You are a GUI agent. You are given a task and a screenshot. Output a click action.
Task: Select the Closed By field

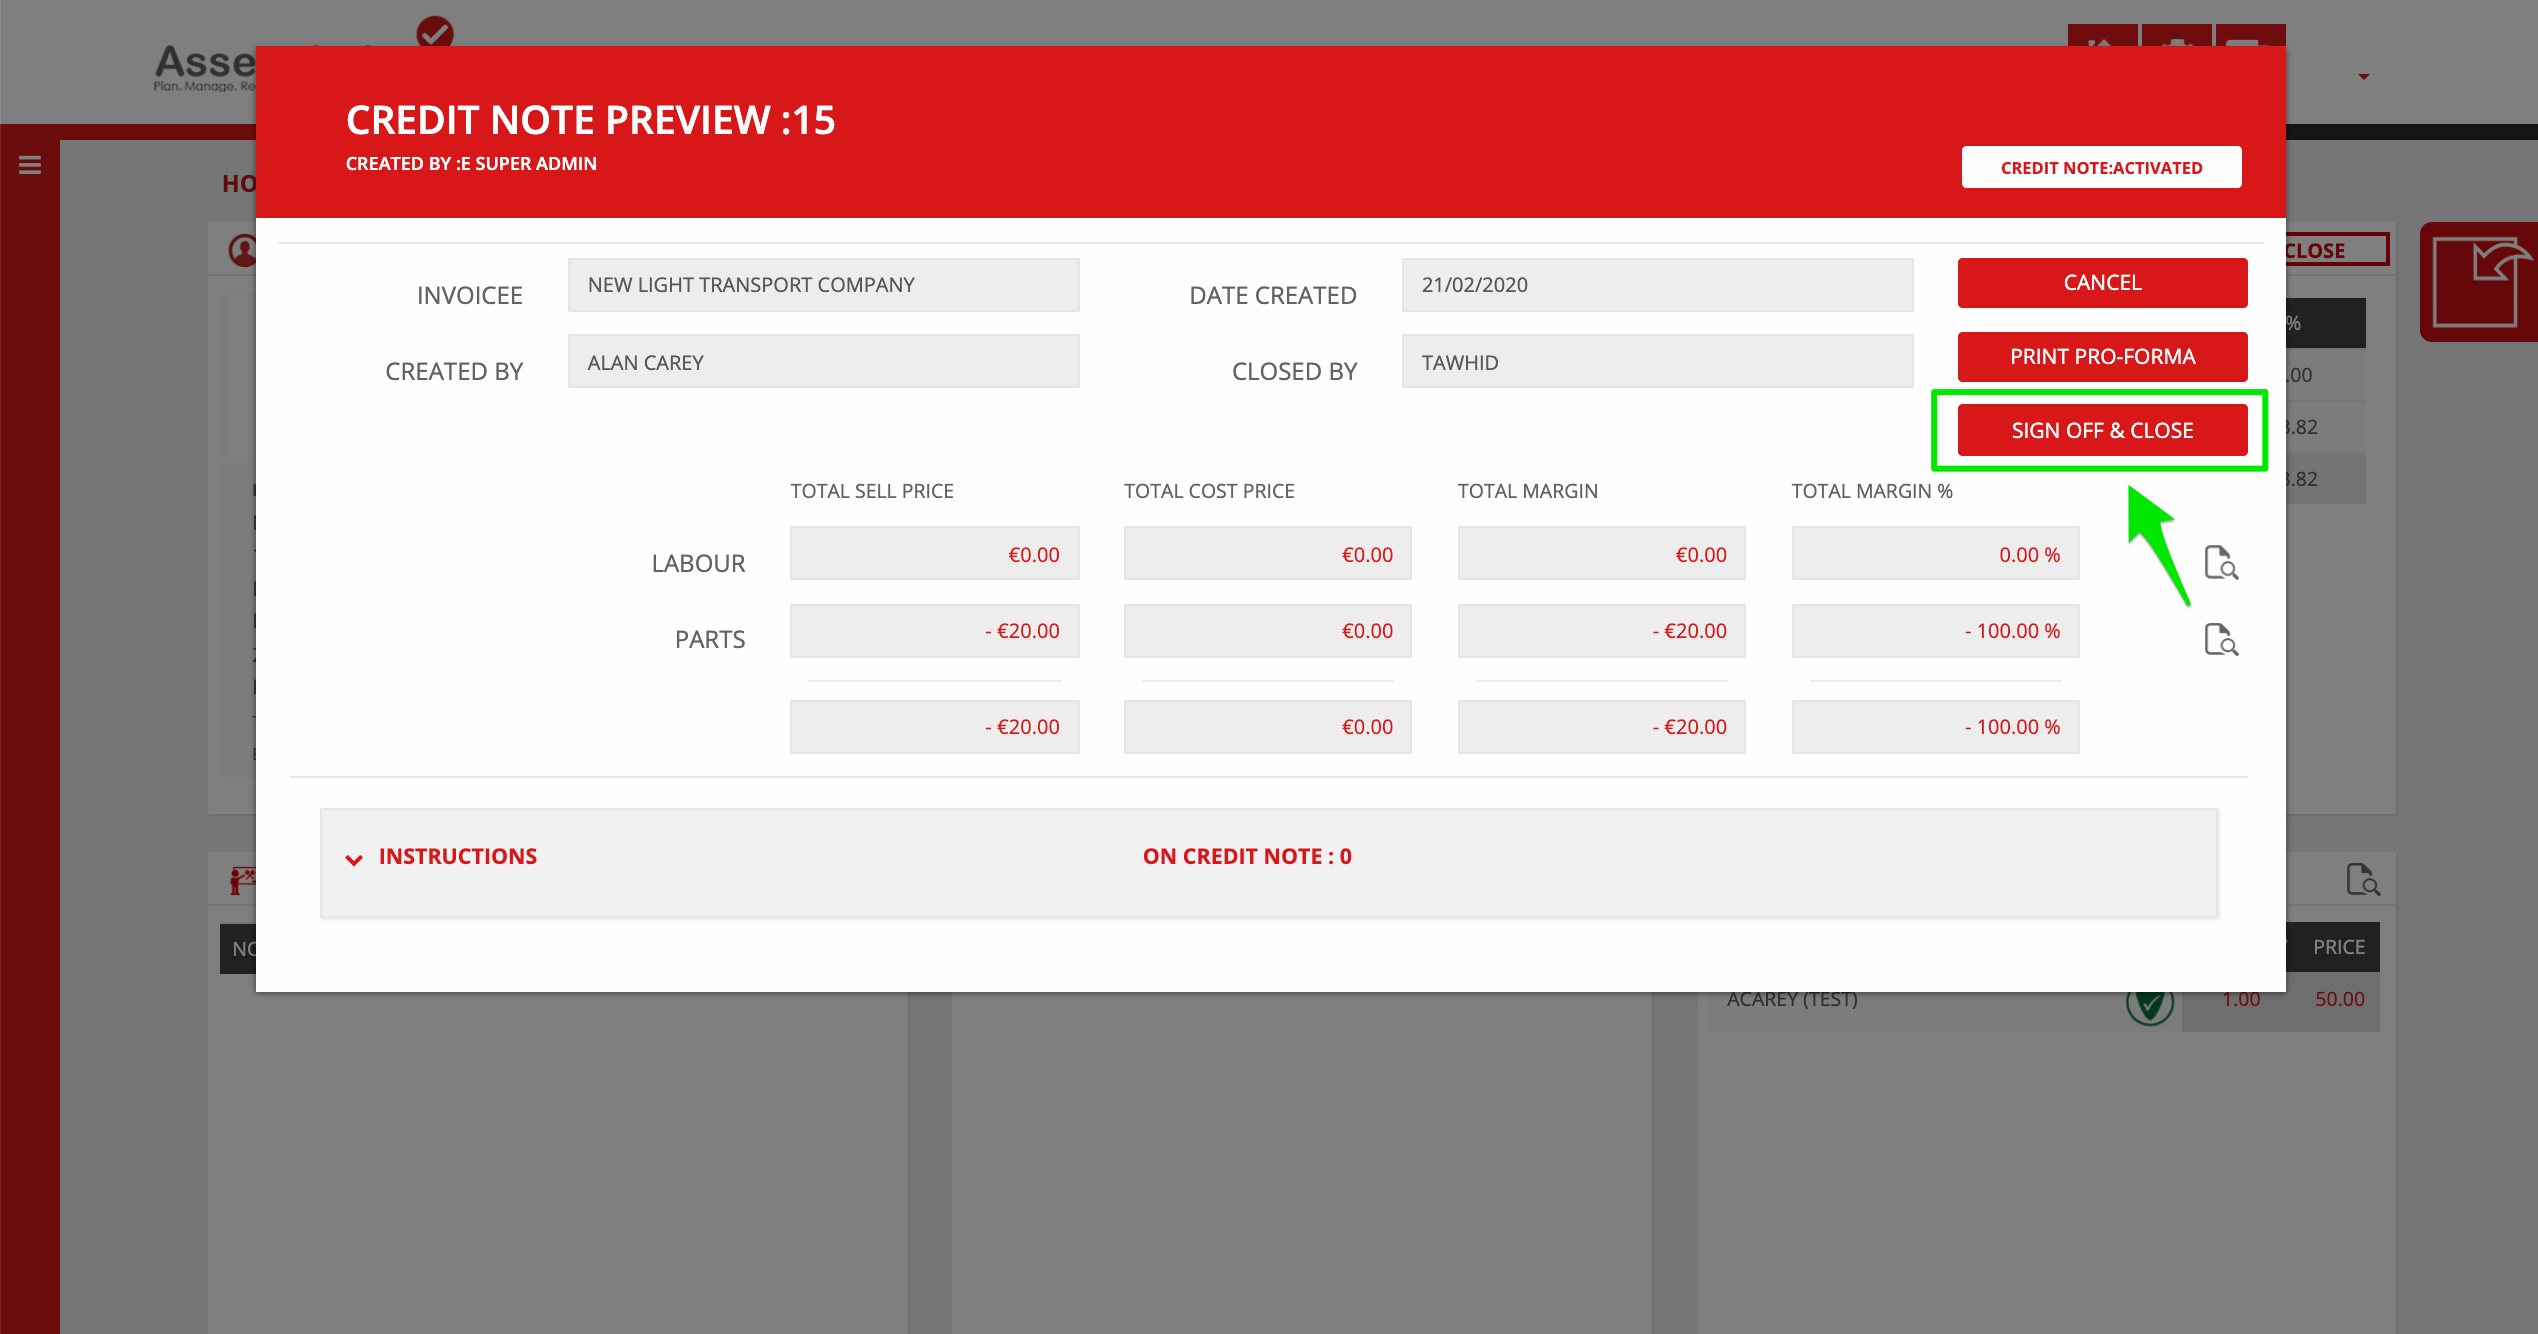tap(1657, 363)
